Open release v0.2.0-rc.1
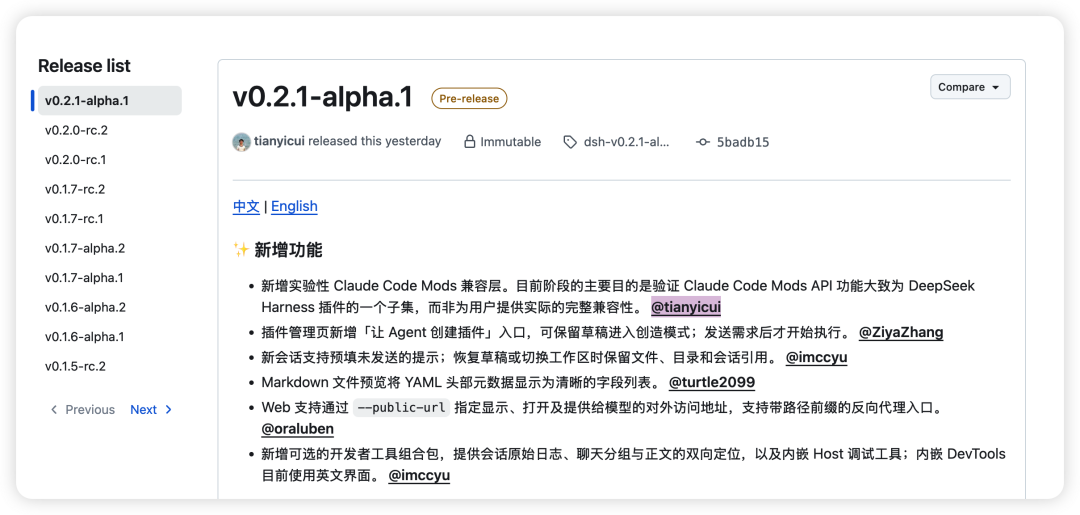This screenshot has width=1080, height=515. [76, 160]
